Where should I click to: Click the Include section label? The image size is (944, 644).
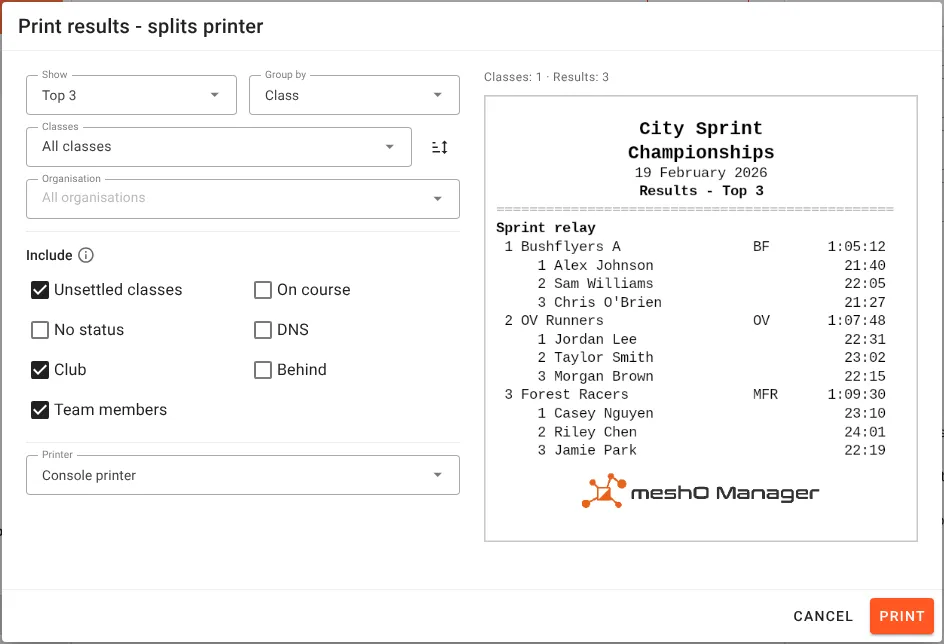pos(49,255)
